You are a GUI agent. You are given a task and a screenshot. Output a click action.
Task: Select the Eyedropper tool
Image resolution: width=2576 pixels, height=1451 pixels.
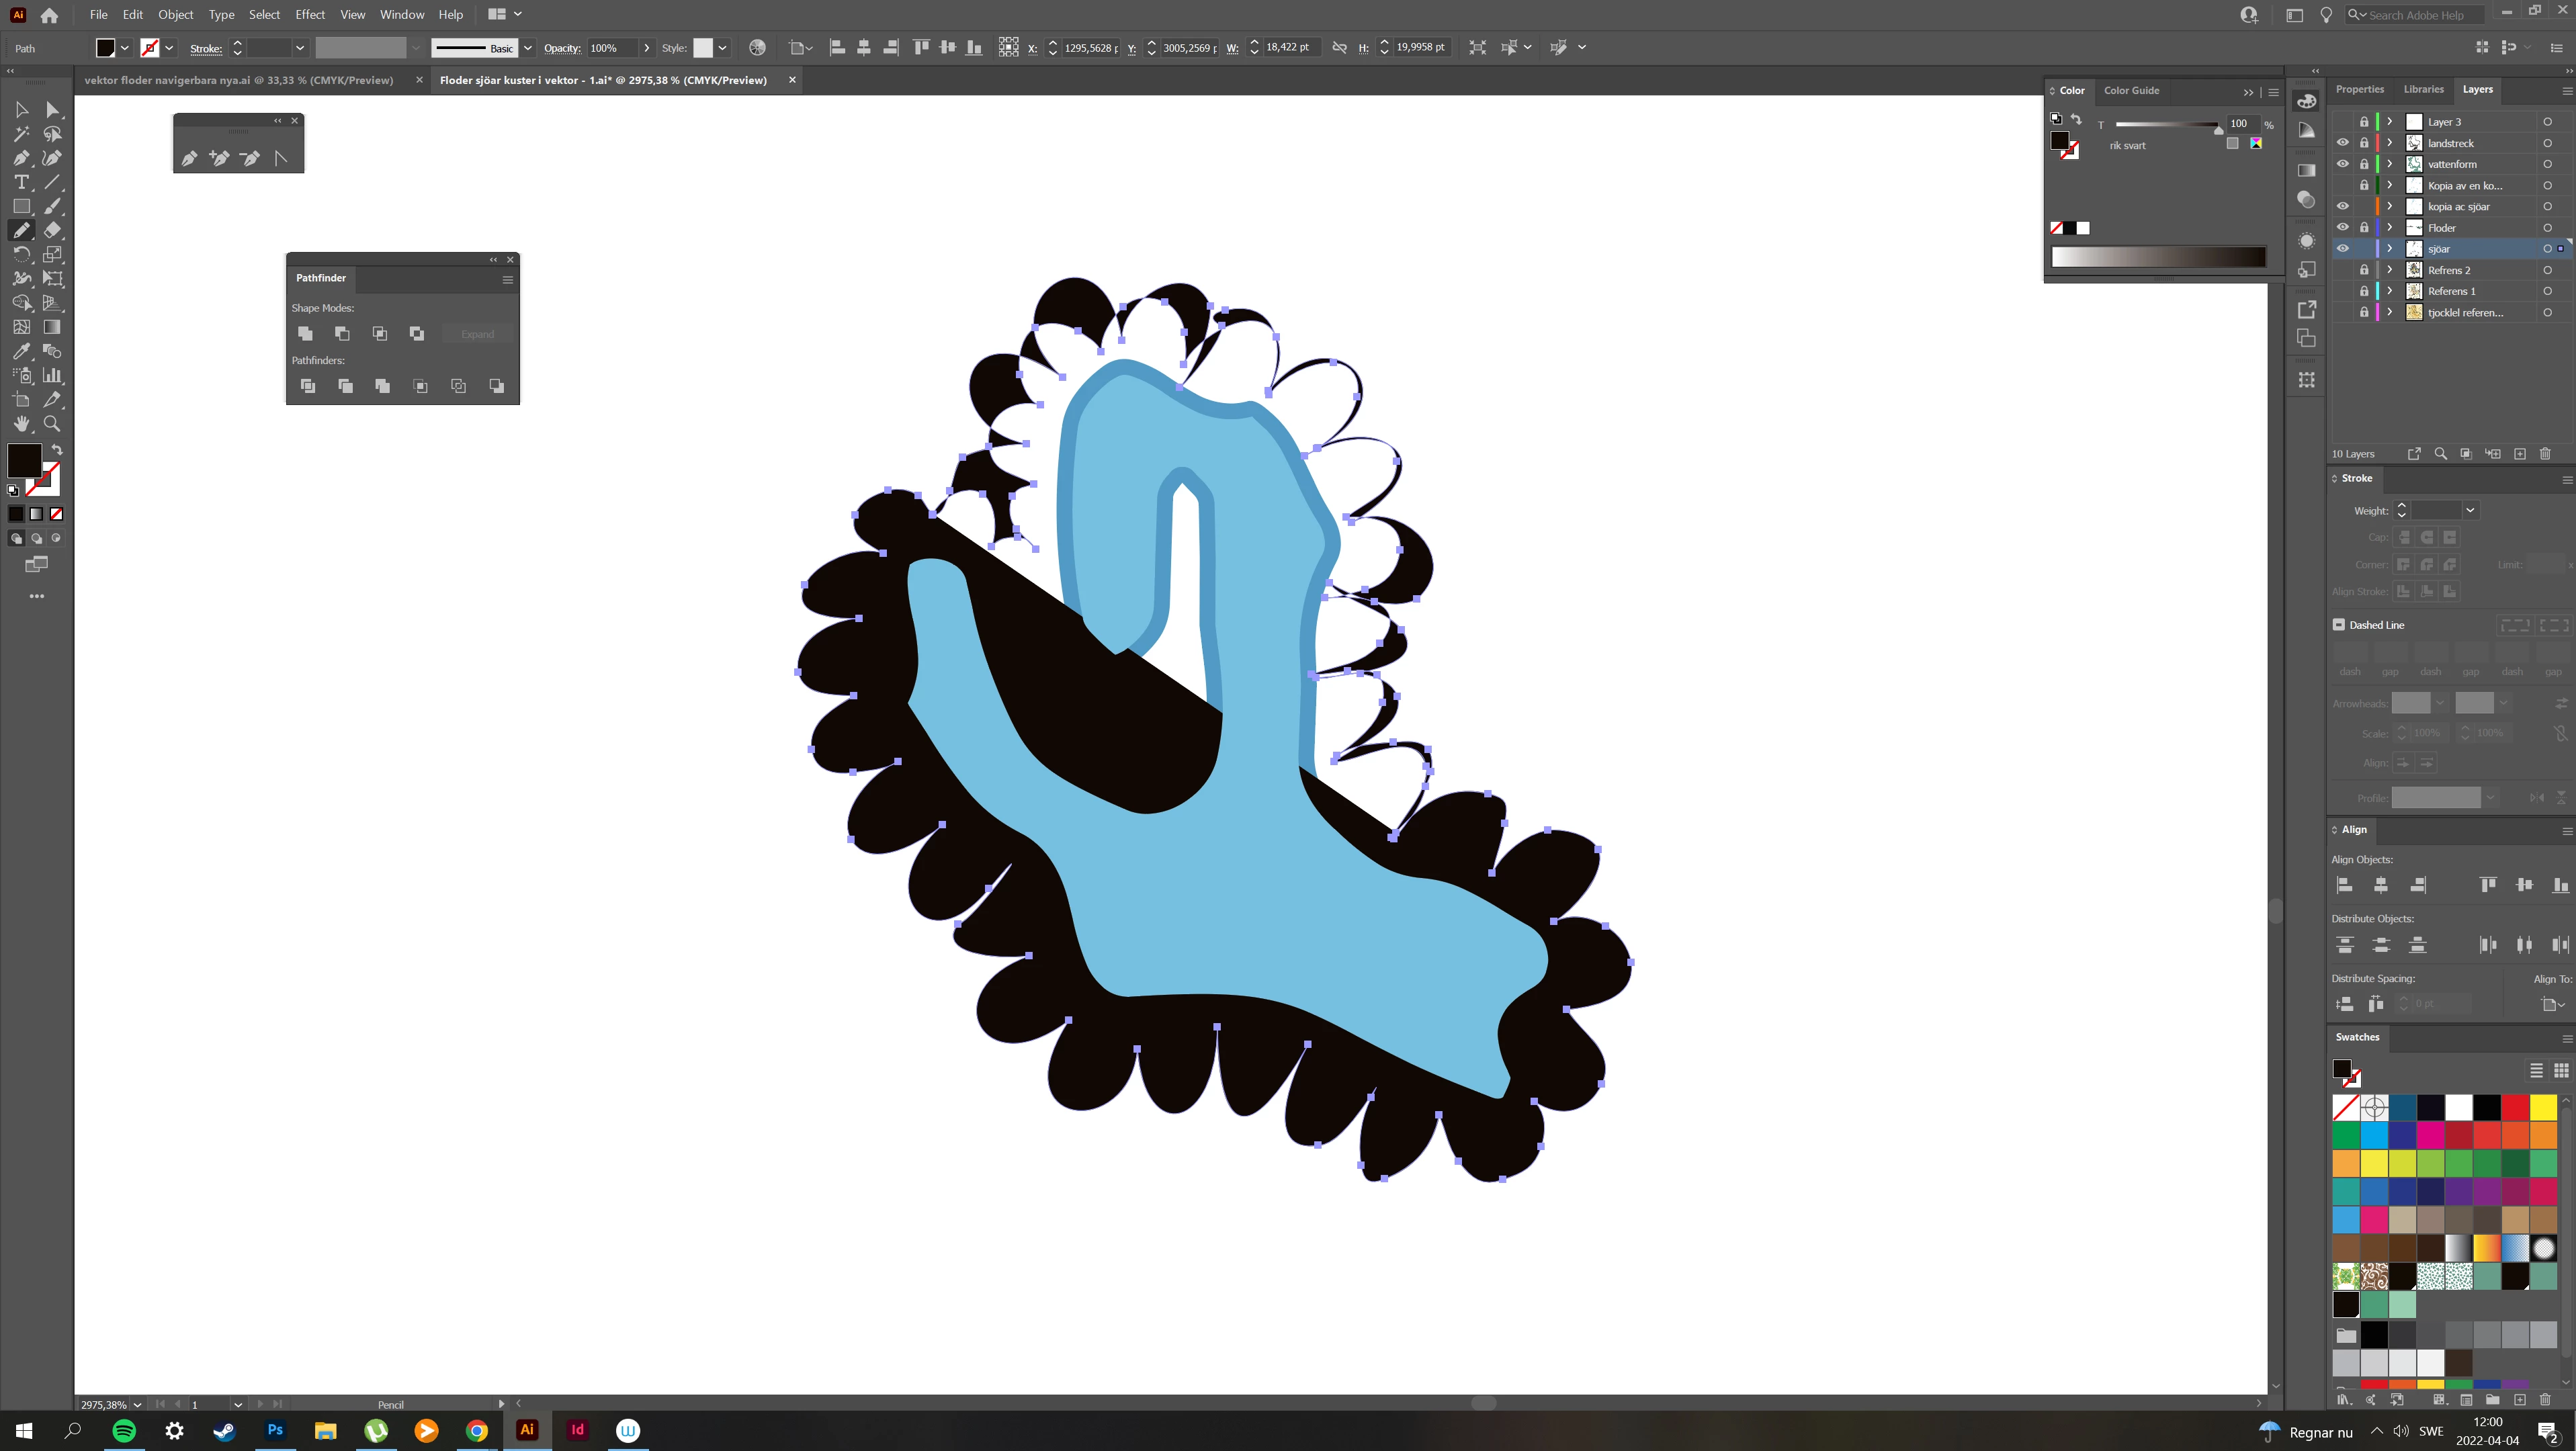(21, 351)
